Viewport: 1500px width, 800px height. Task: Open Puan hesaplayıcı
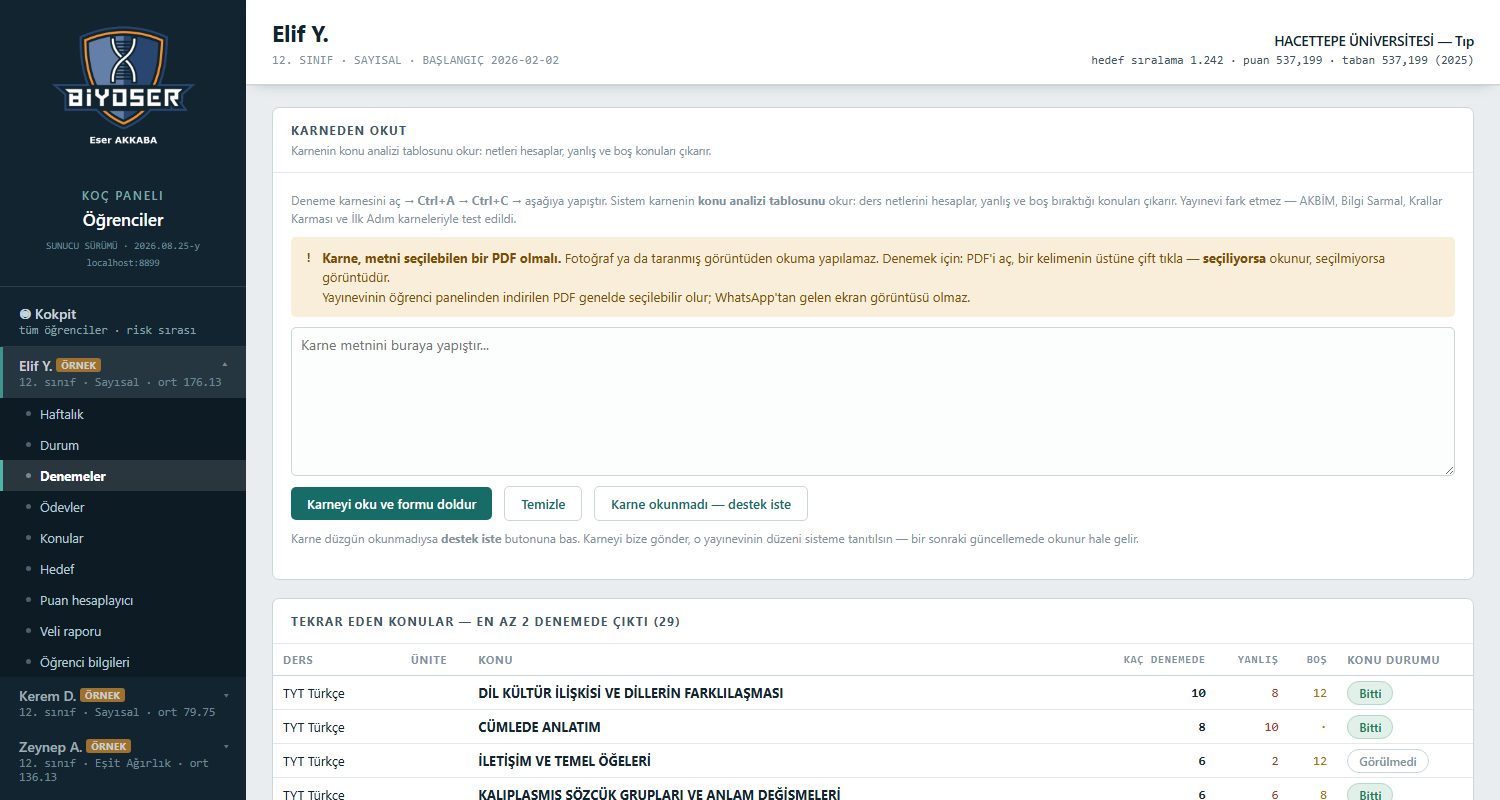pyautogui.click(x=123, y=600)
